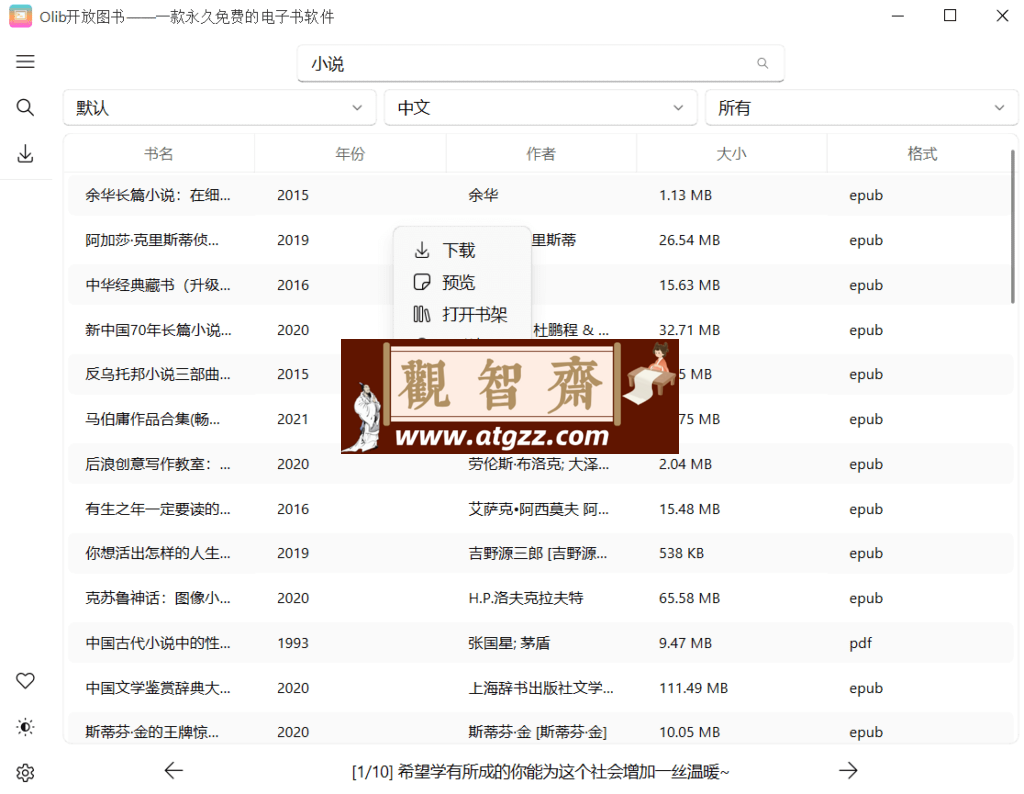
Task: Minimize the Olib window
Action: pos(898,16)
